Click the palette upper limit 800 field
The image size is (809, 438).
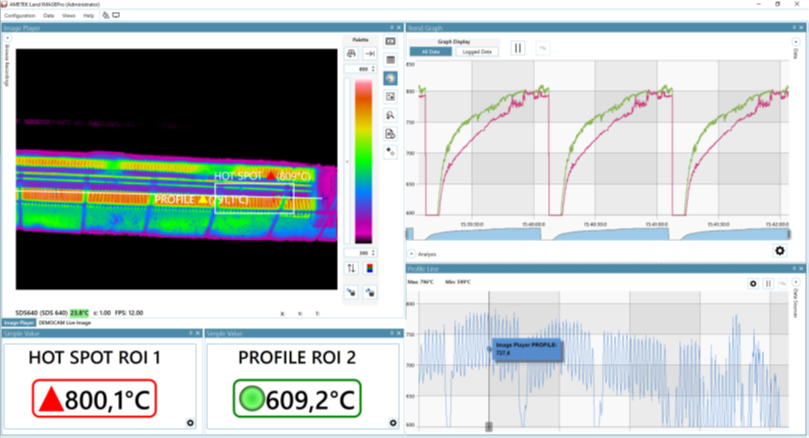coord(358,69)
